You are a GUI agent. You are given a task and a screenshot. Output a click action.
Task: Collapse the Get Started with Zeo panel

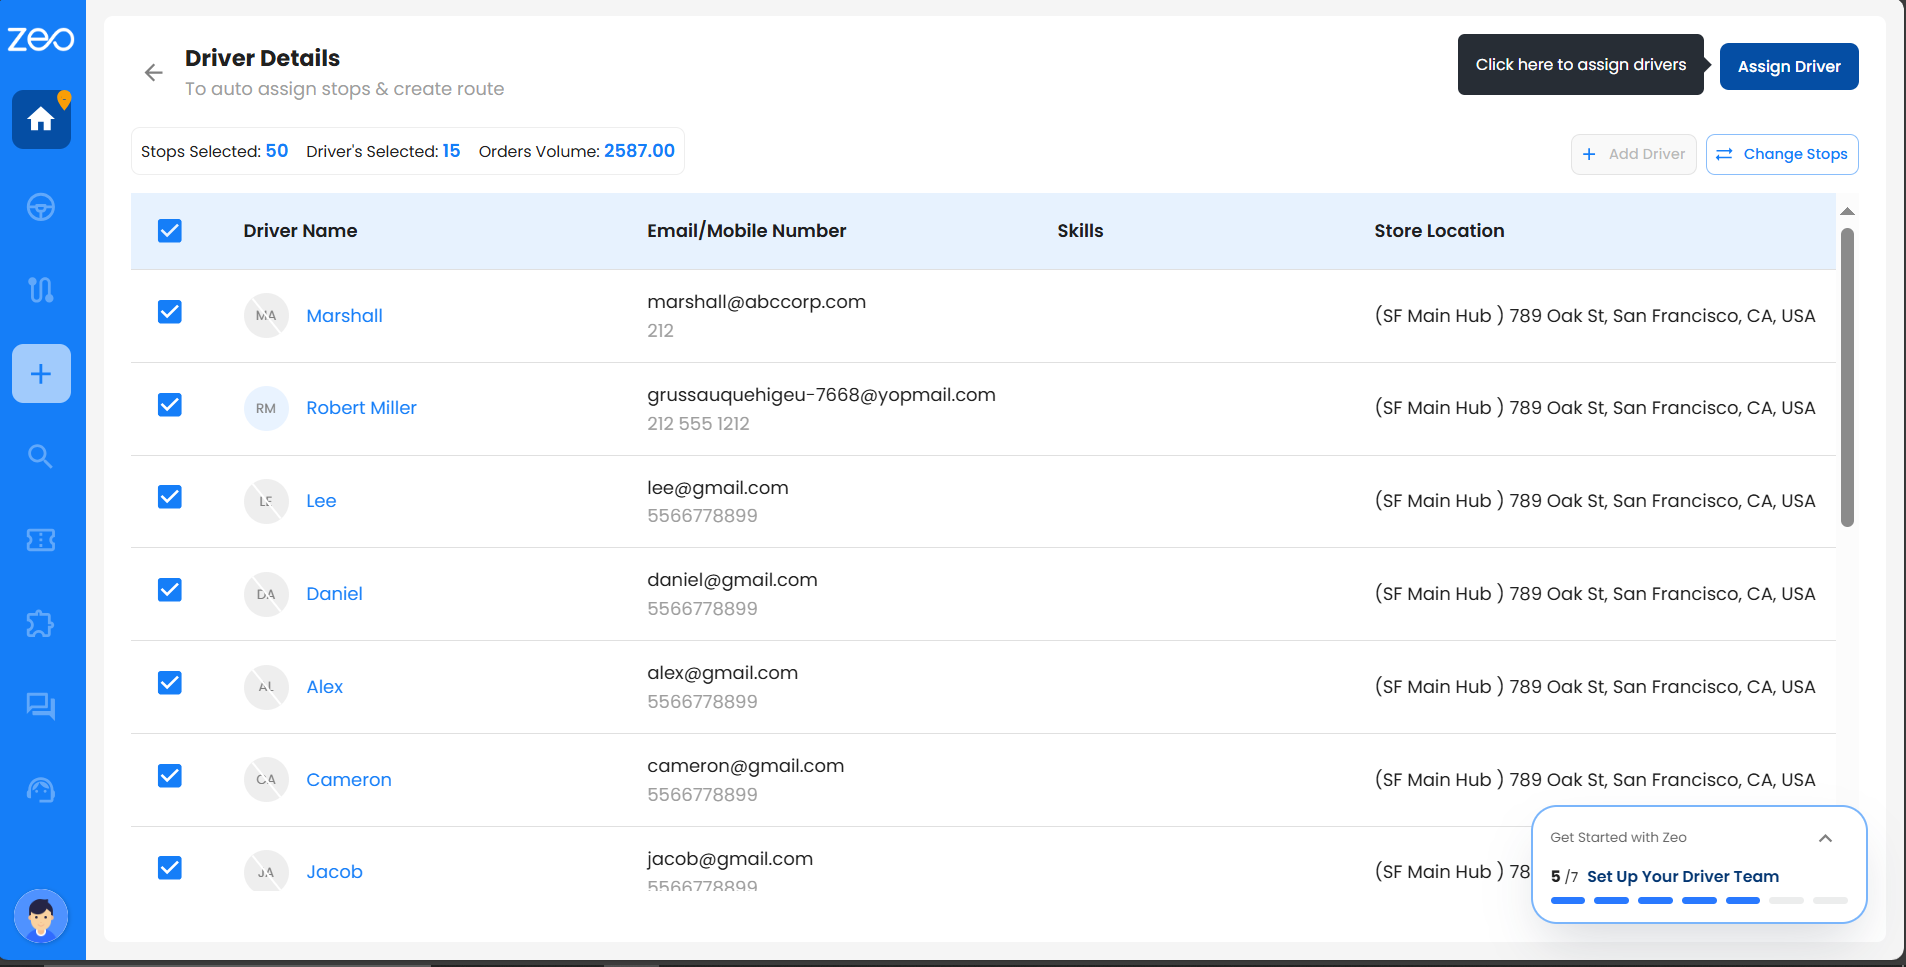coord(1825,838)
